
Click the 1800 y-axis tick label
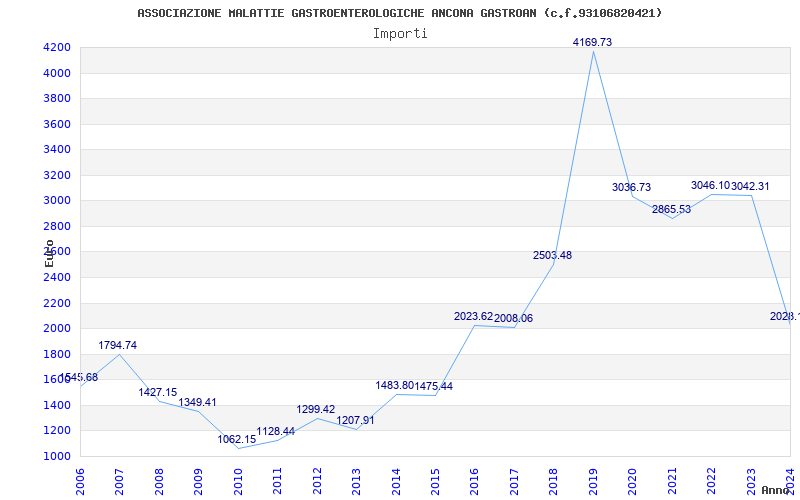[57, 355]
